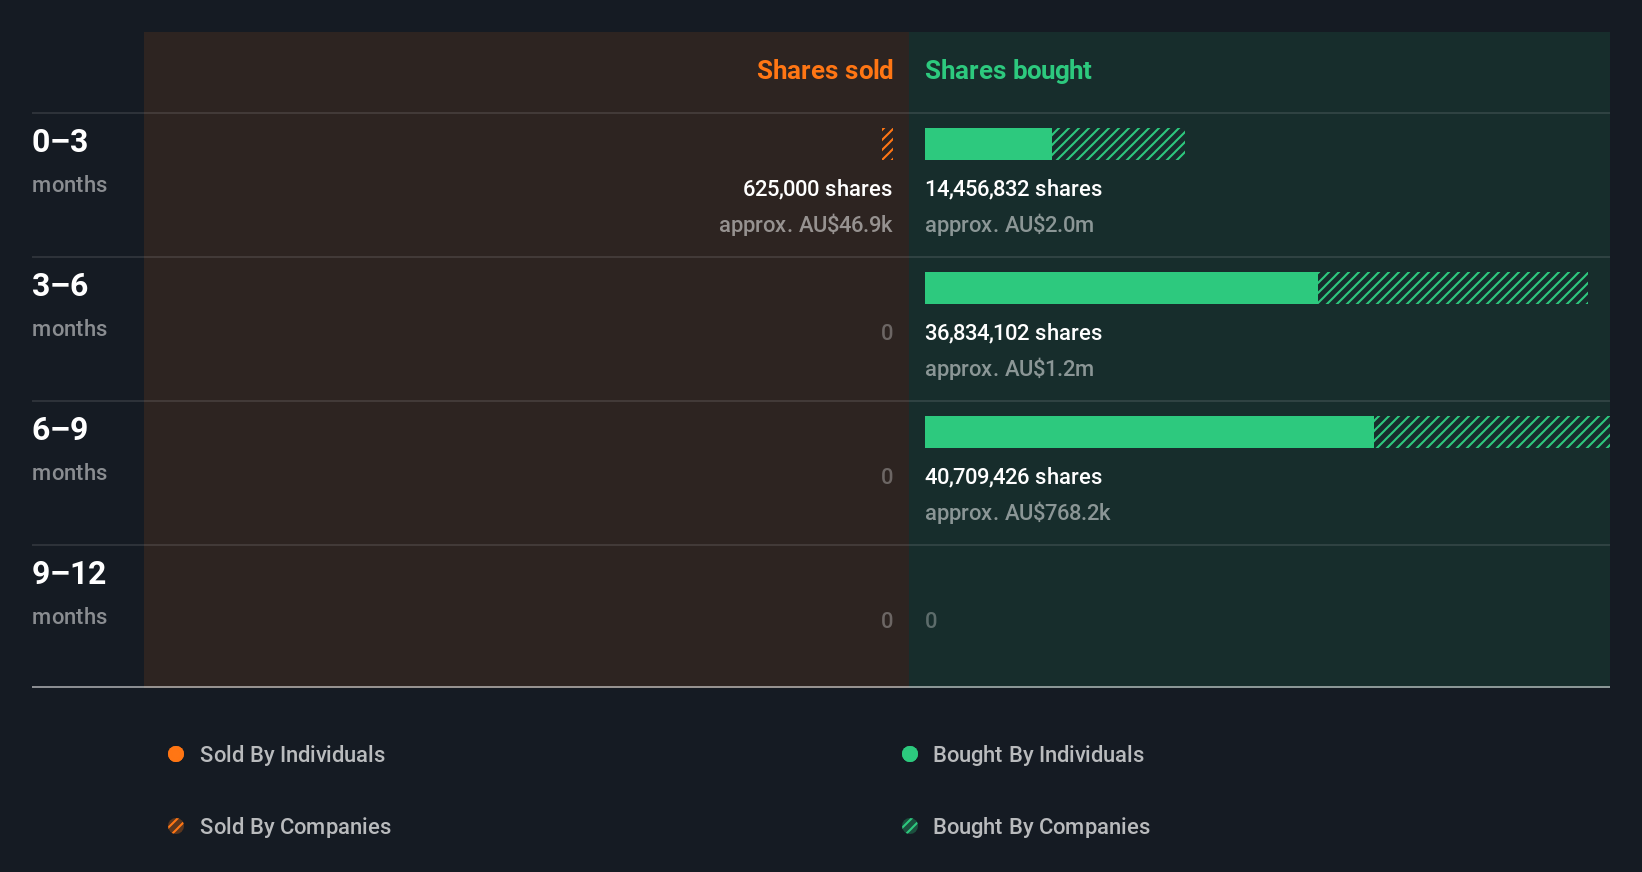
Task: Select the Bought By Individuals legend label
Action: [x=1038, y=755]
